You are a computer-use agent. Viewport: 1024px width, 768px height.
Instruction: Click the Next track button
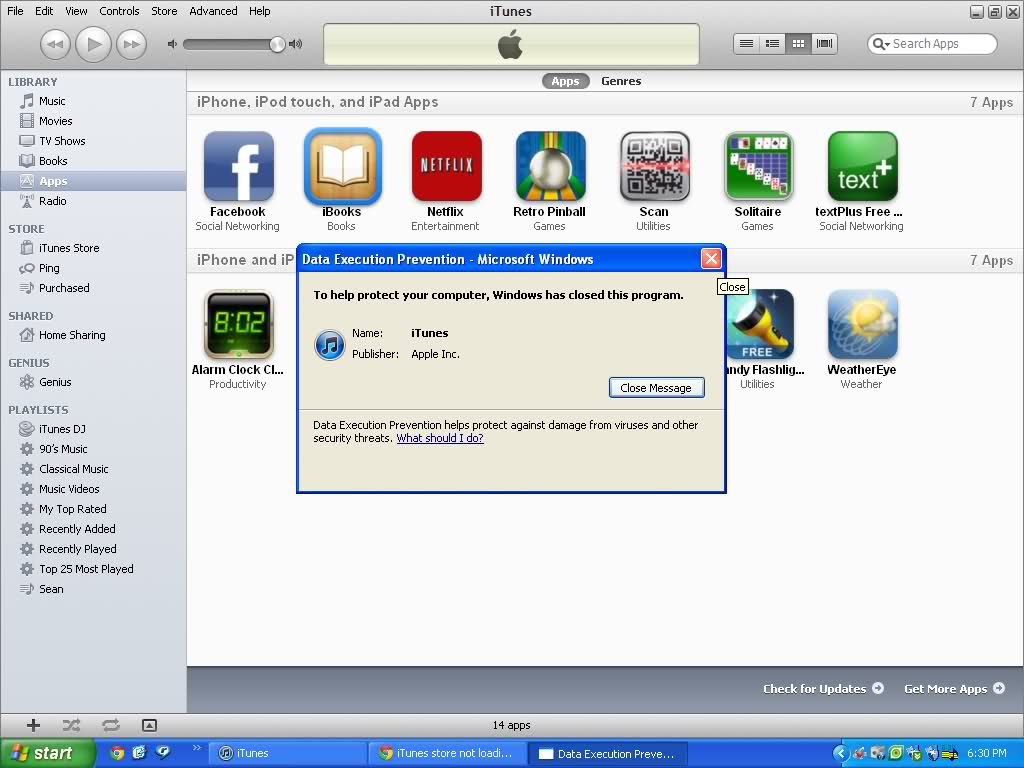pyautogui.click(x=131, y=44)
